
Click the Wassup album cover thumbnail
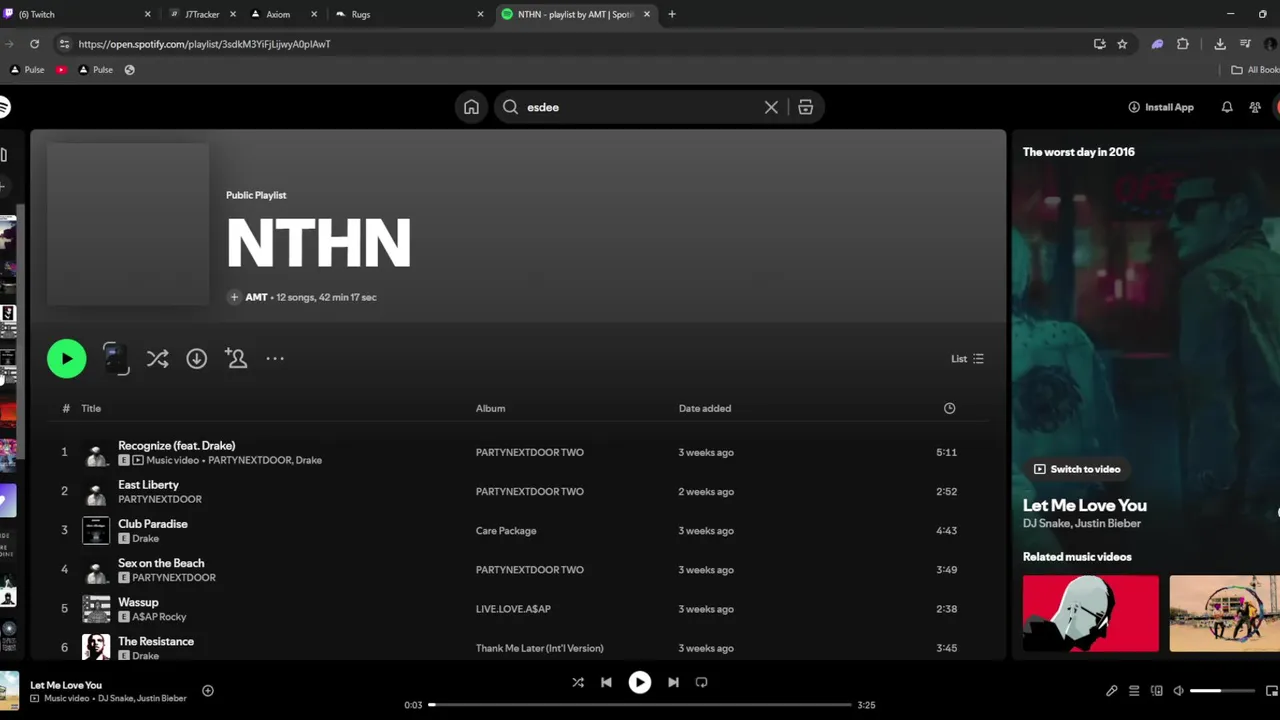pyautogui.click(x=96, y=608)
